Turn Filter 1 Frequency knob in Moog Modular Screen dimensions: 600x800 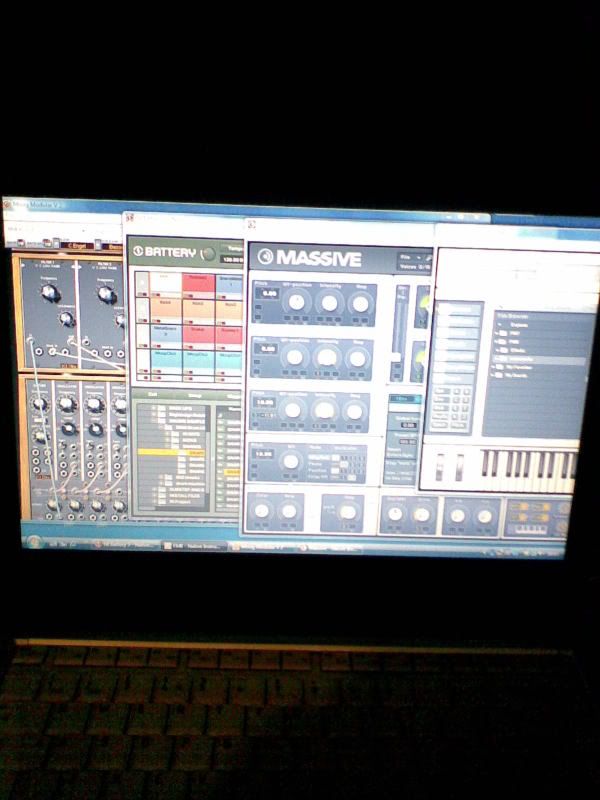[x=51, y=293]
